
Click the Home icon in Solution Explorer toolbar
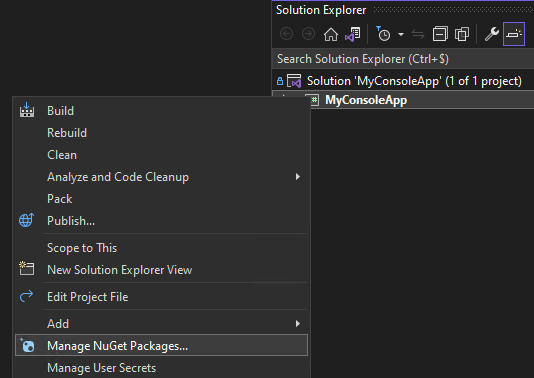[331, 34]
